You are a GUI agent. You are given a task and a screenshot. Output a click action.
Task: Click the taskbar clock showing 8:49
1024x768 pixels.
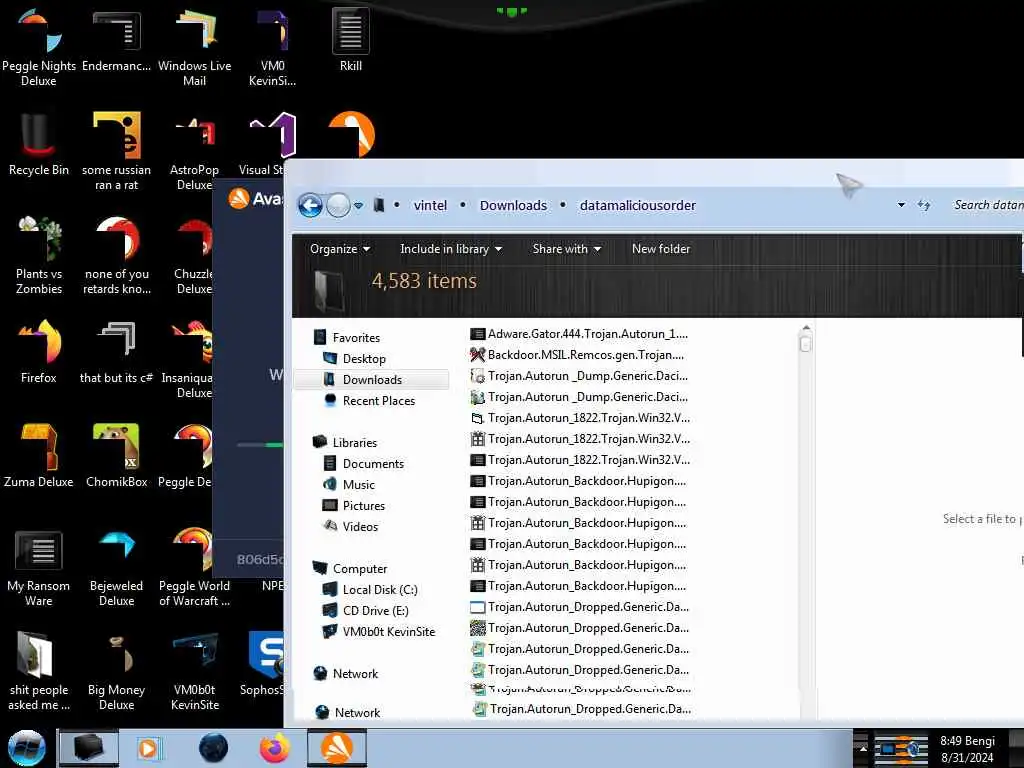pyautogui.click(x=967, y=749)
